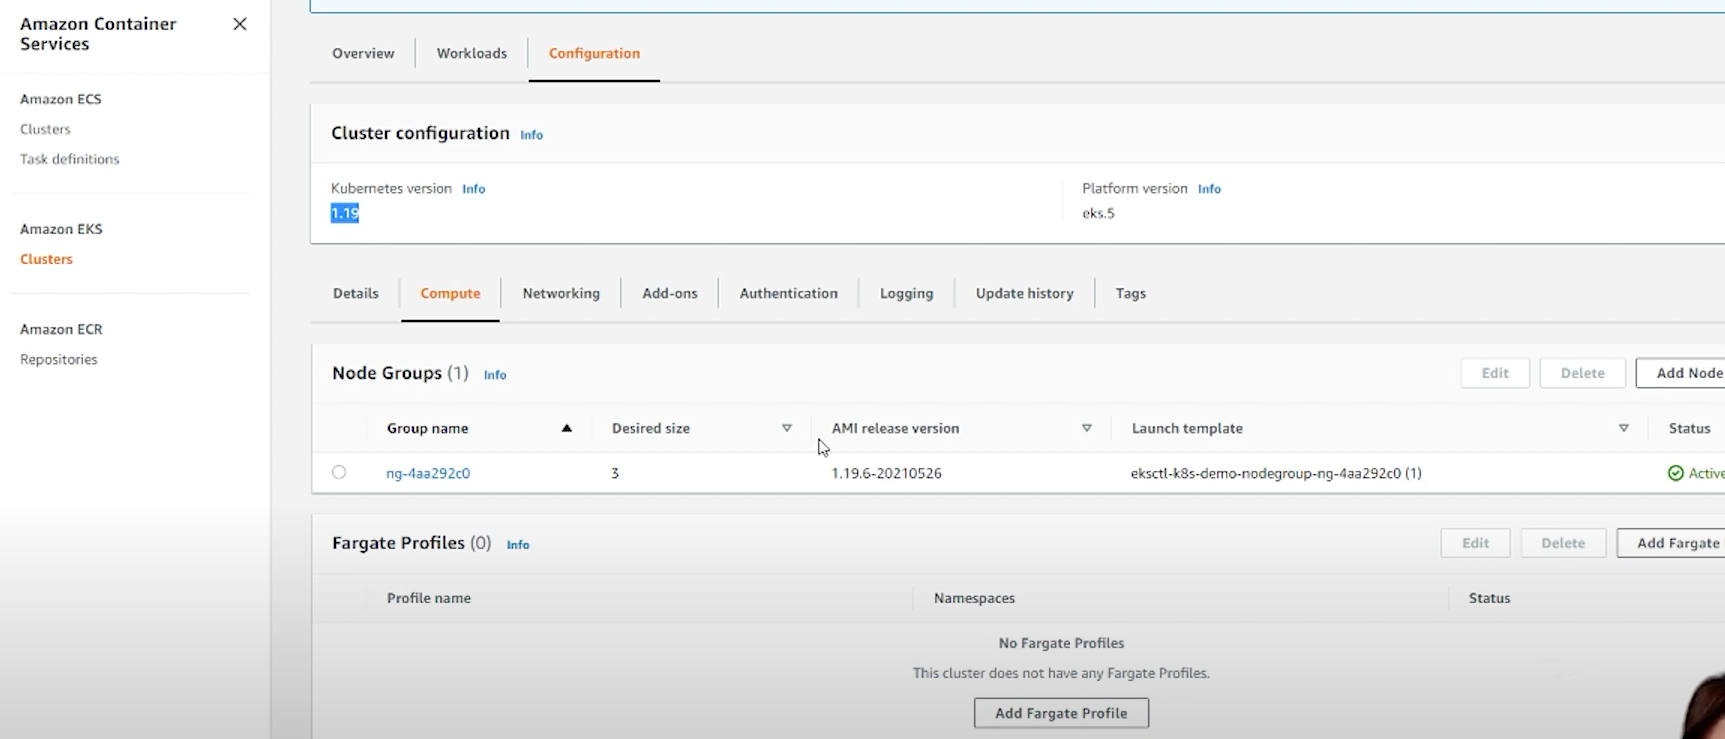Click the Desired size value 3
The height and width of the screenshot is (739, 1725).
click(x=615, y=473)
